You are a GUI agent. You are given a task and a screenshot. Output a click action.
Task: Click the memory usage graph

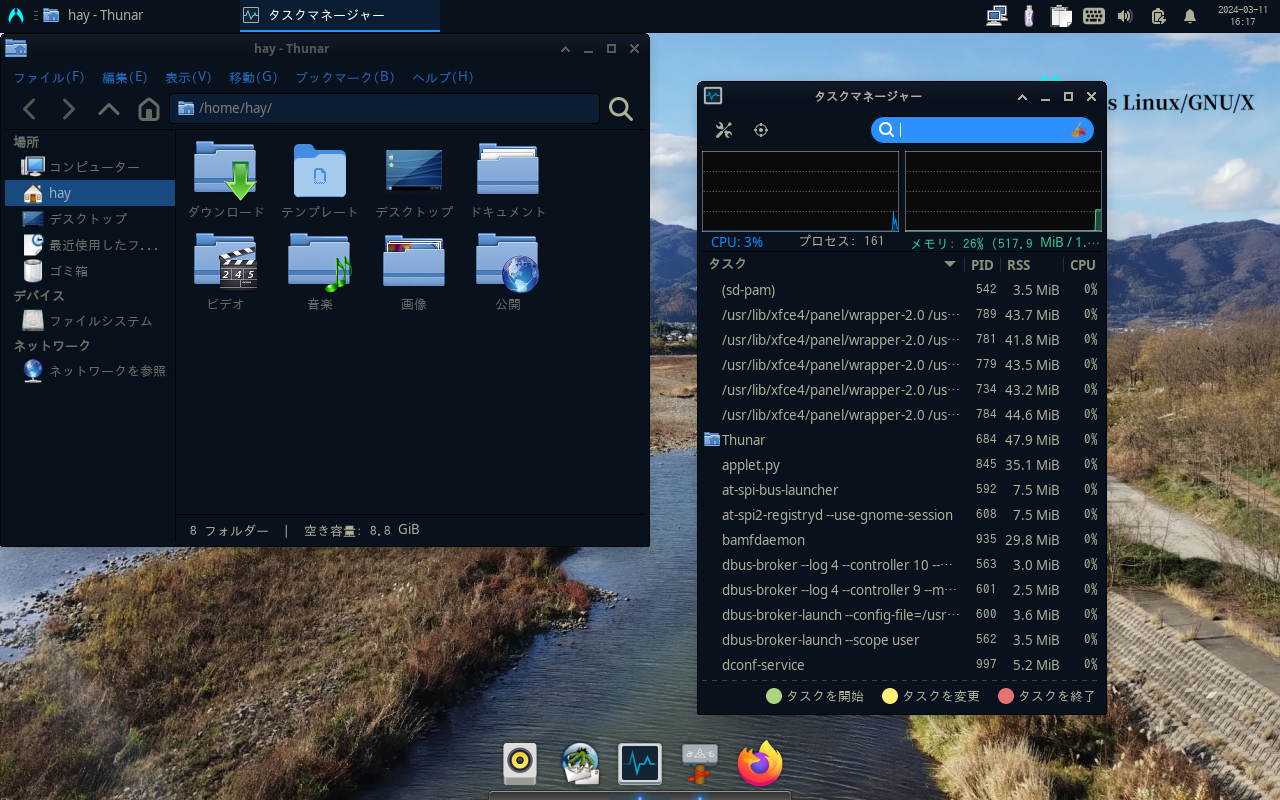(1003, 191)
